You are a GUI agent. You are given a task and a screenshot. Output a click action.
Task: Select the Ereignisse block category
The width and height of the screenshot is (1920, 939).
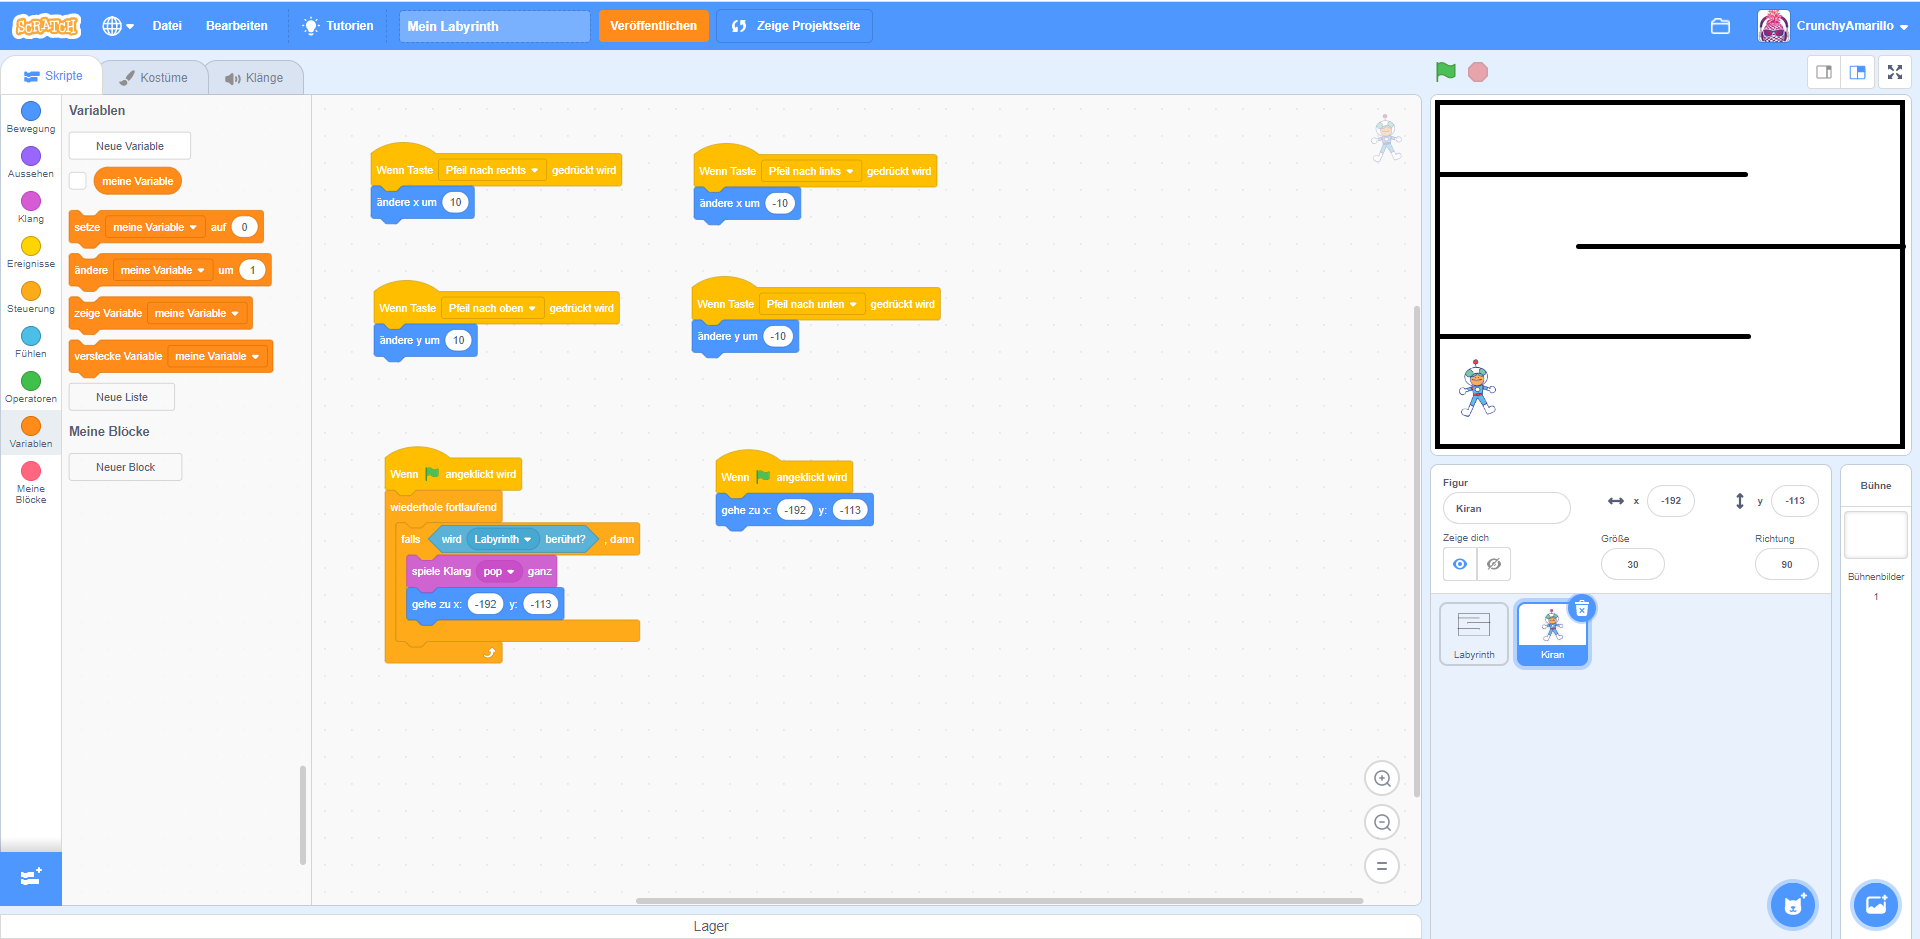(x=31, y=252)
